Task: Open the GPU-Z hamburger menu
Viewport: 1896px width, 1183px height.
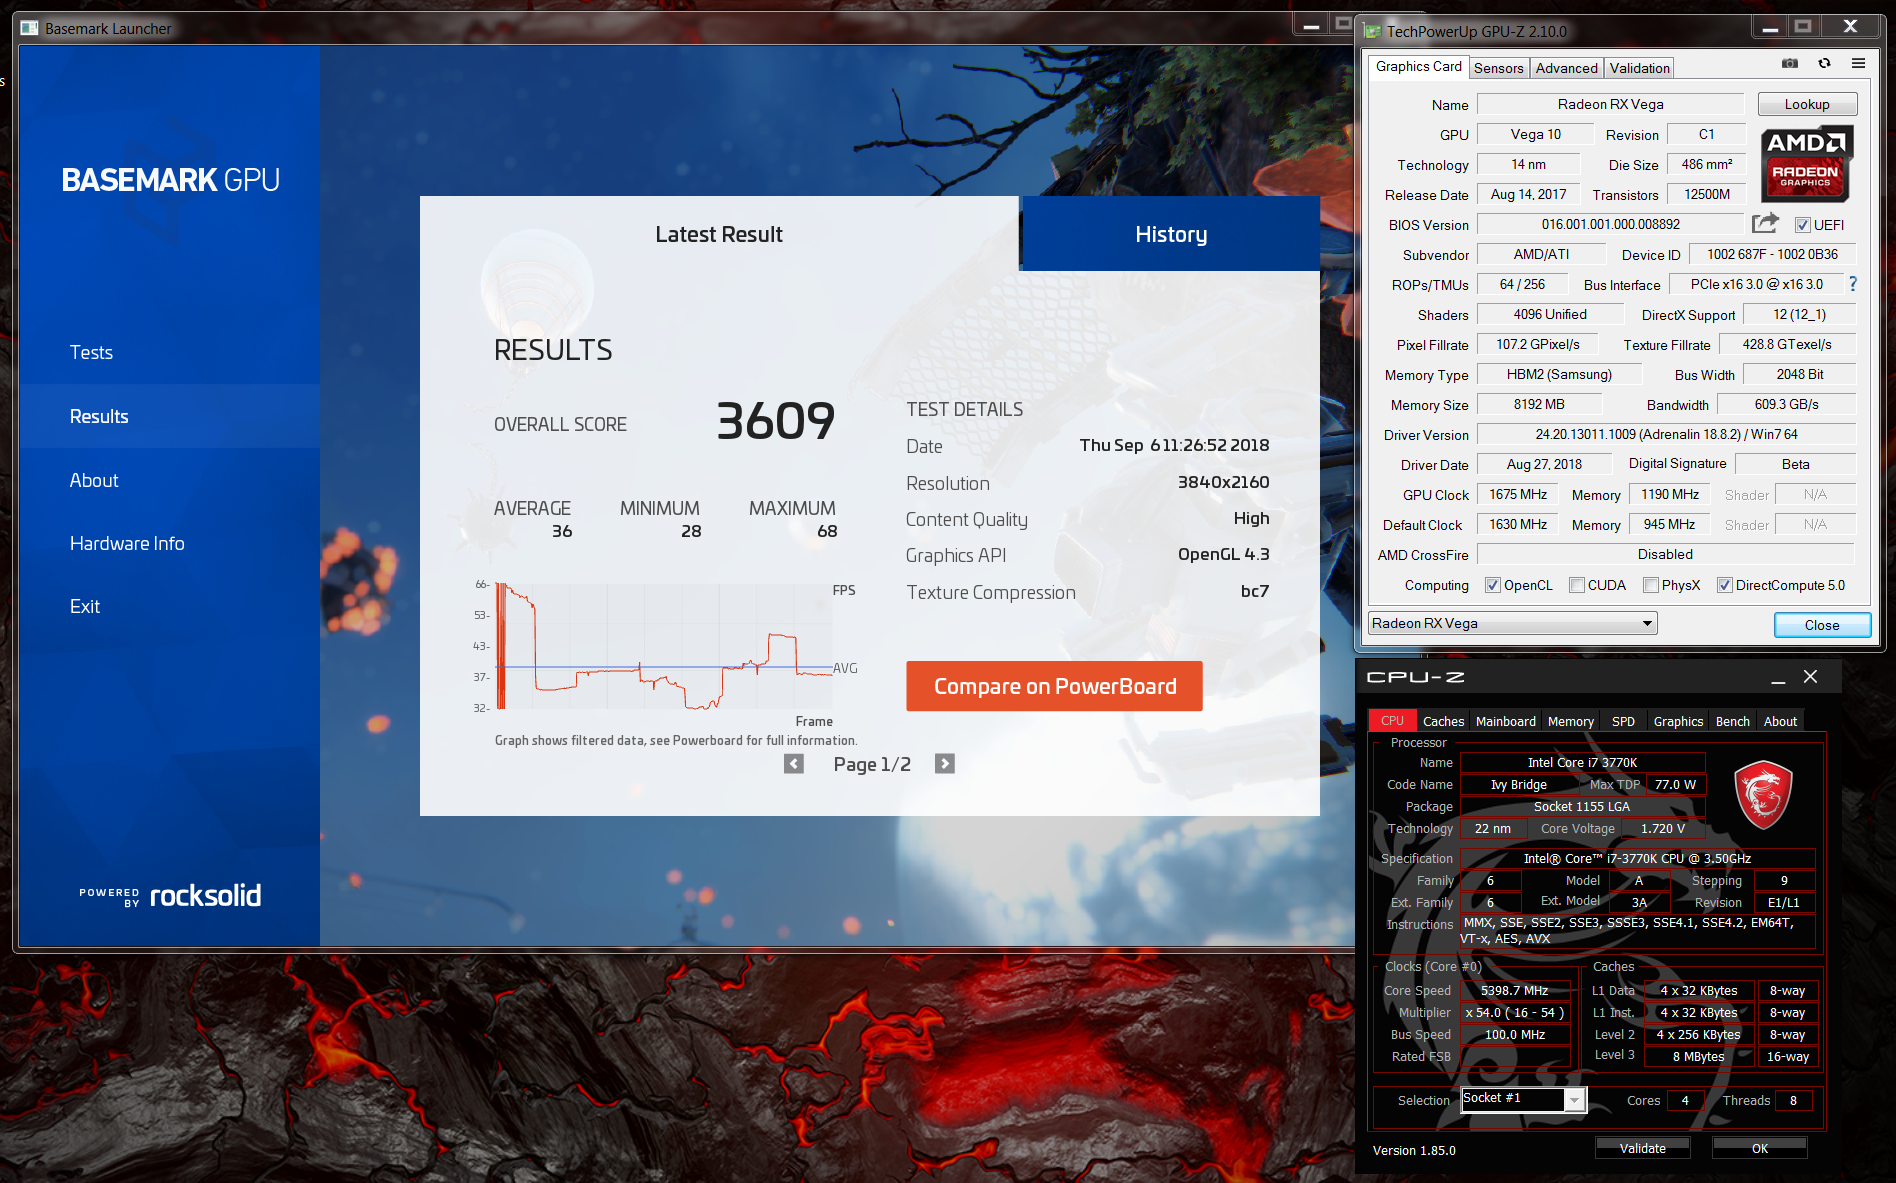Action: [x=1858, y=64]
